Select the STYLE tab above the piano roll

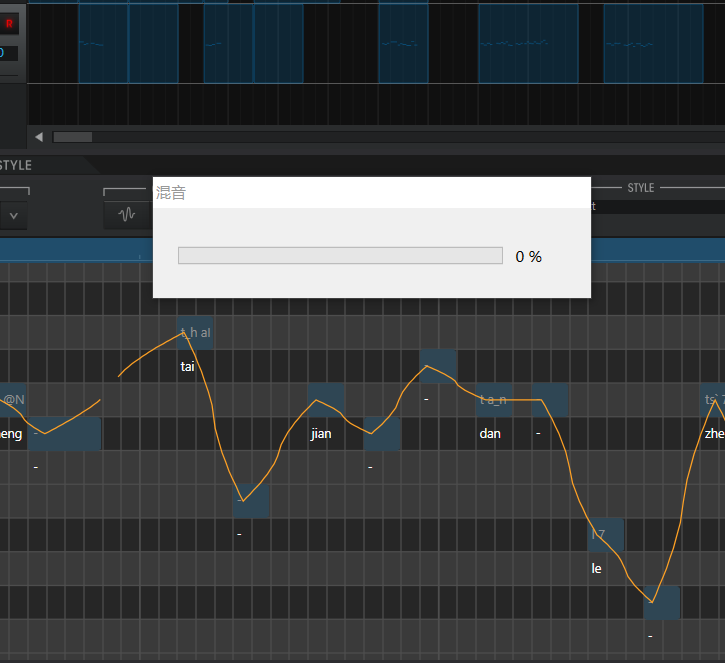[16, 166]
